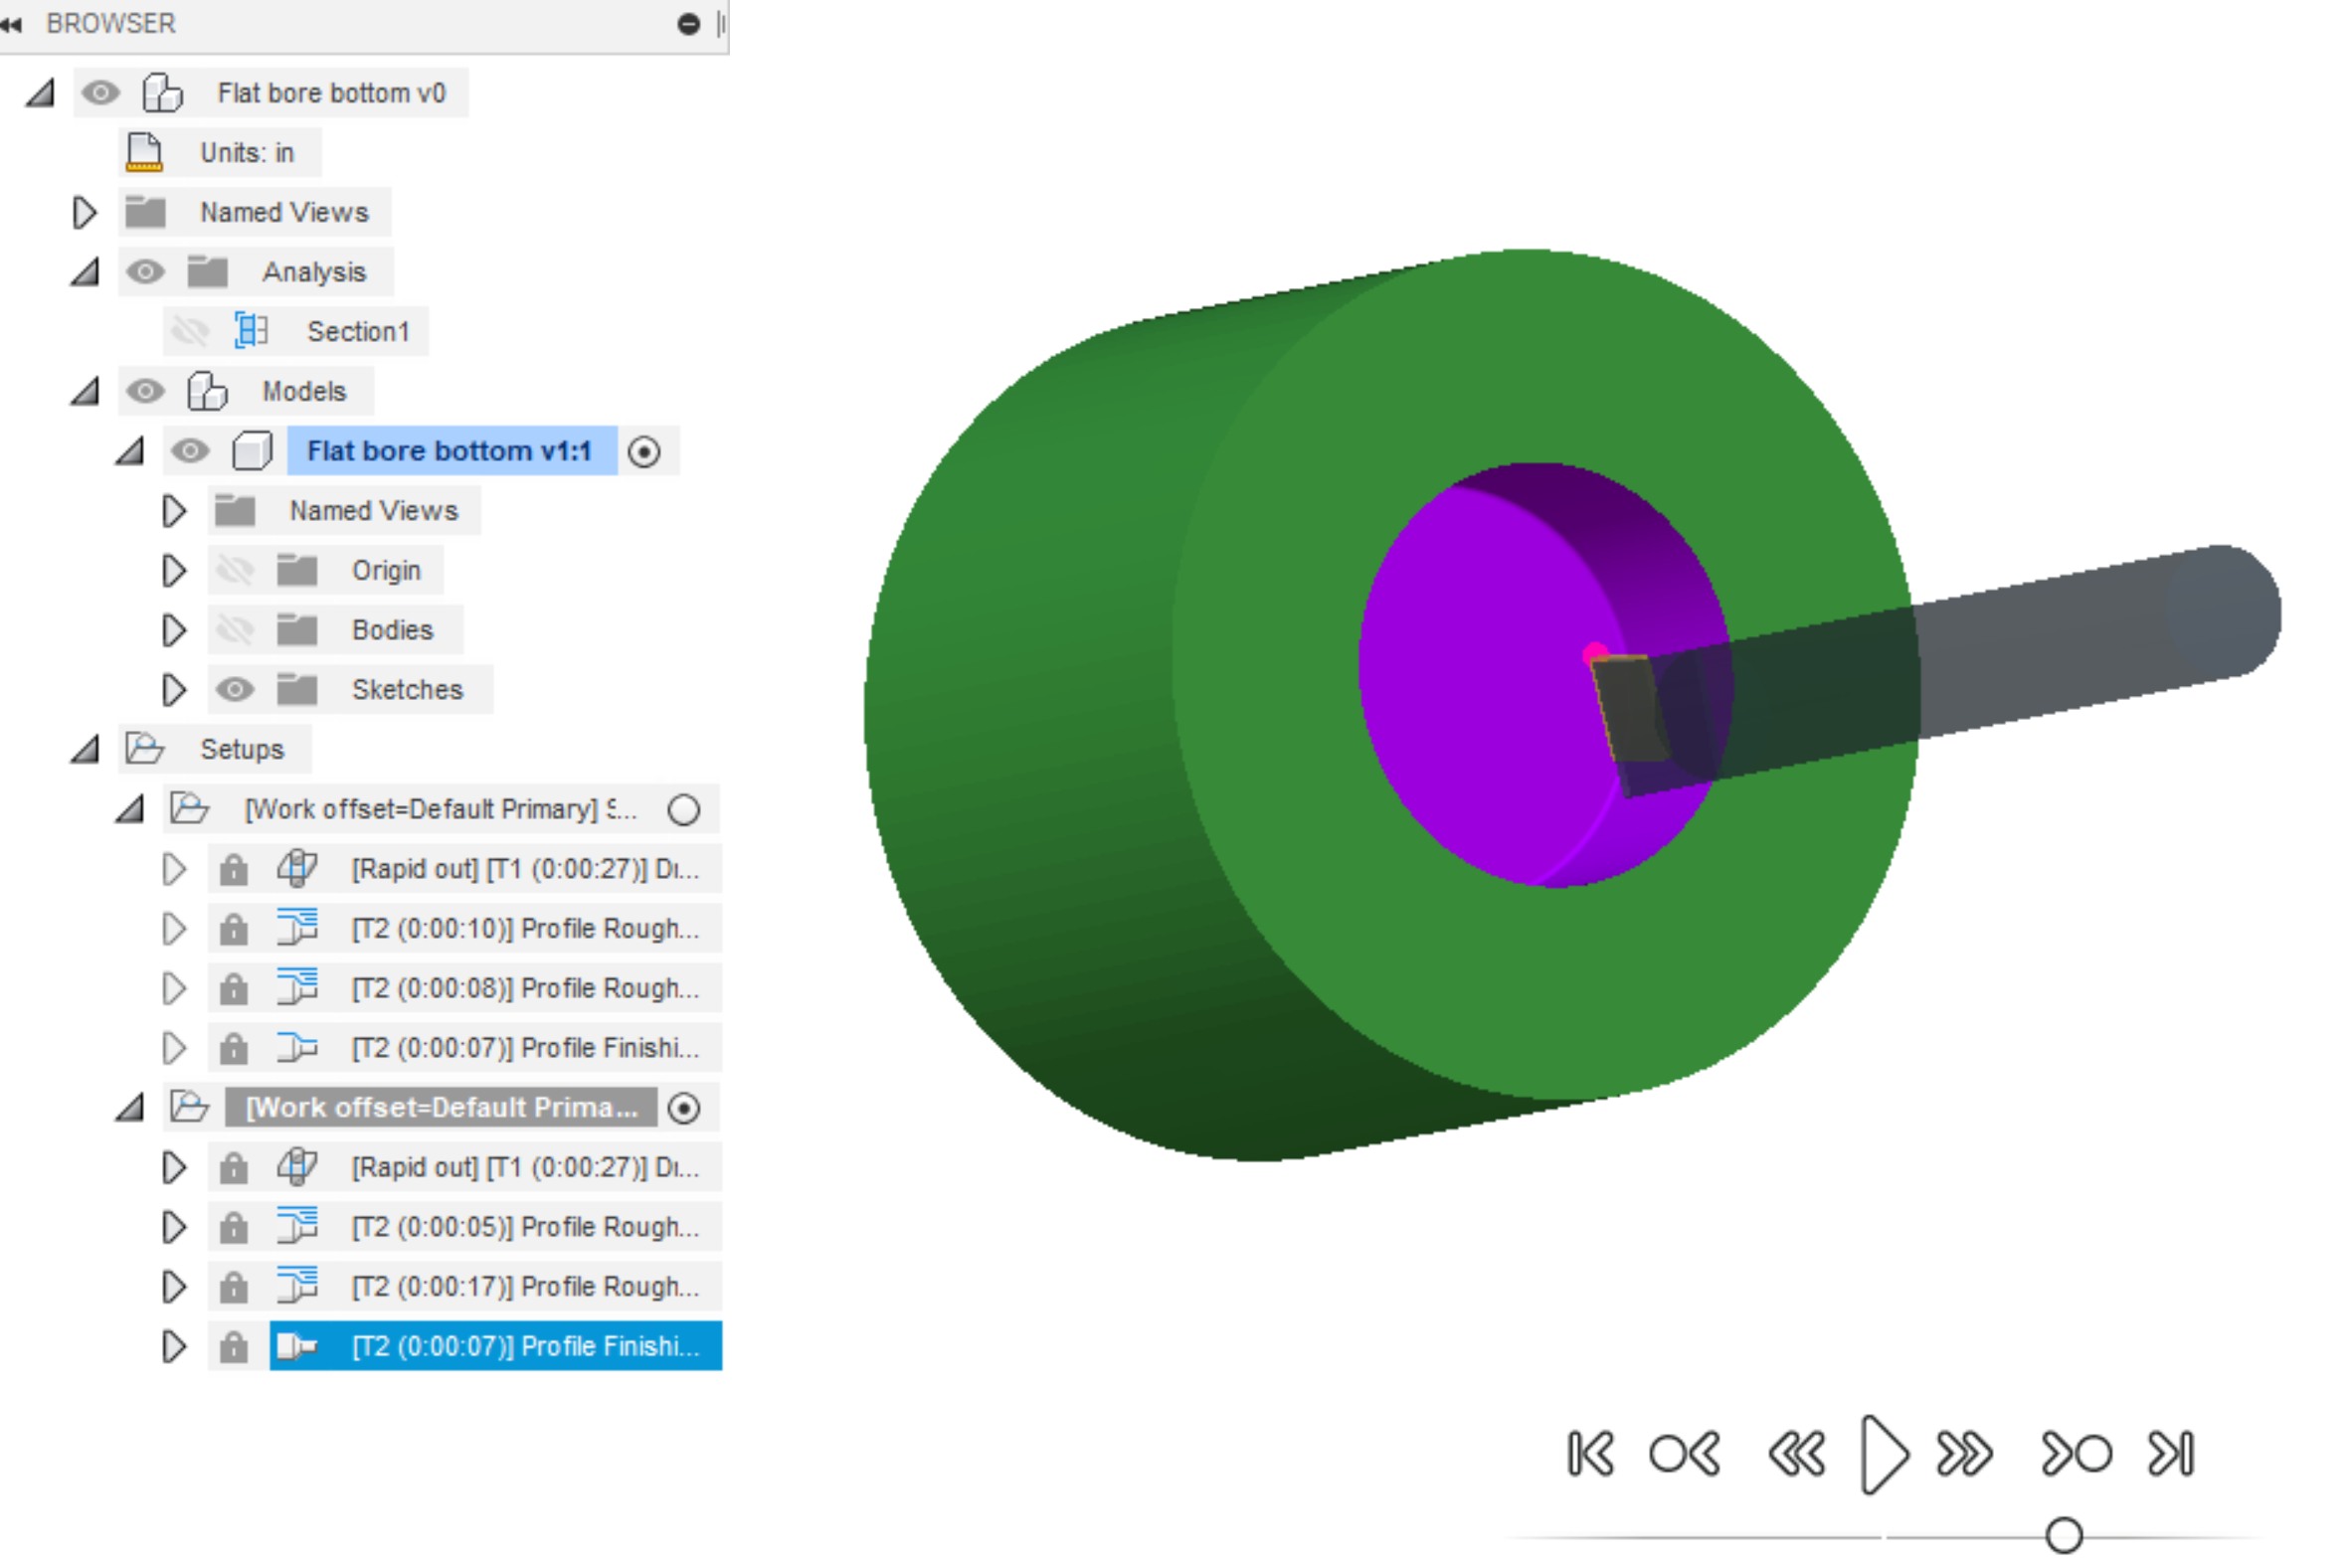Click the Models component icon

(x=208, y=391)
